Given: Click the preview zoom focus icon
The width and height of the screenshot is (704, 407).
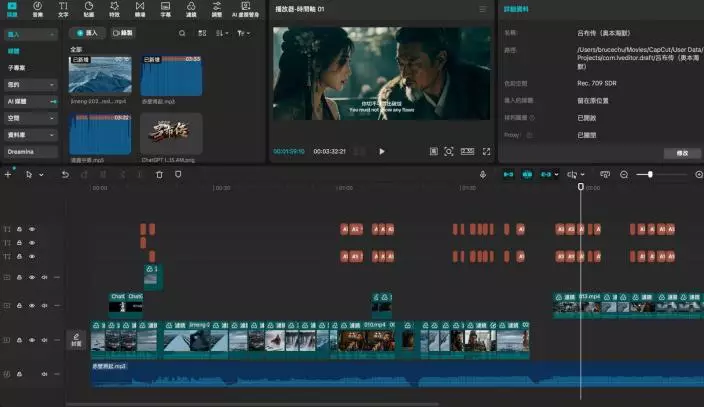Looking at the screenshot, I should [x=449, y=152].
